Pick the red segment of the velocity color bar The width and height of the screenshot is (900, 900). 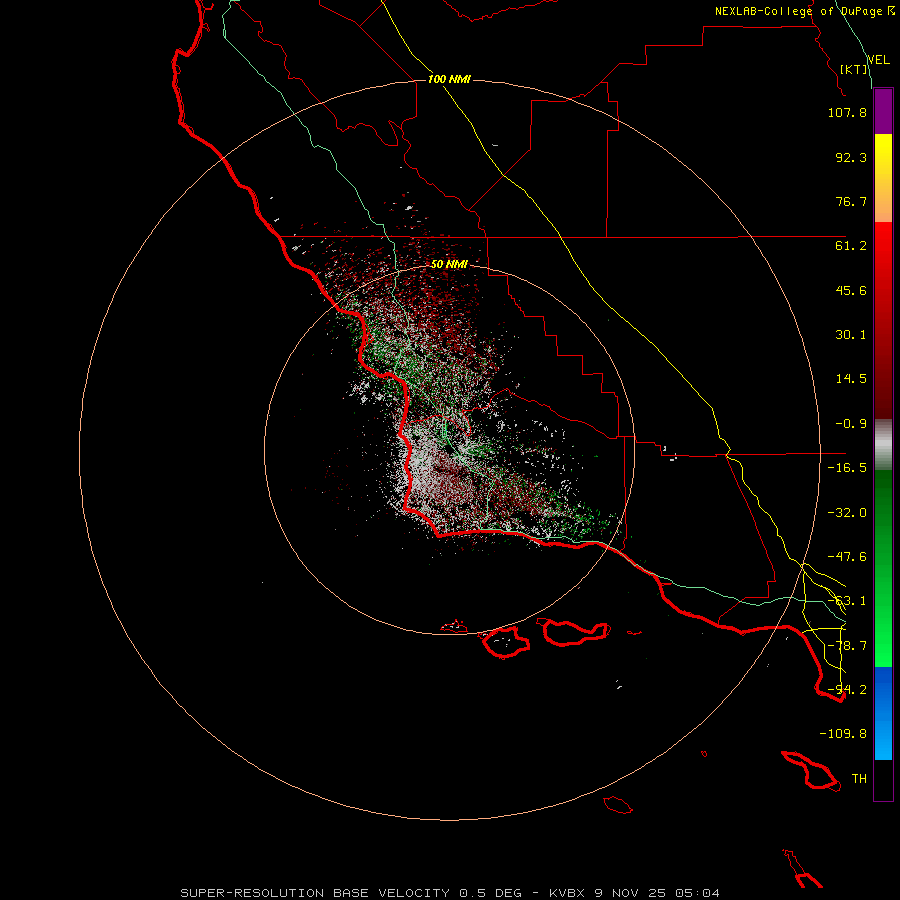coord(883,320)
